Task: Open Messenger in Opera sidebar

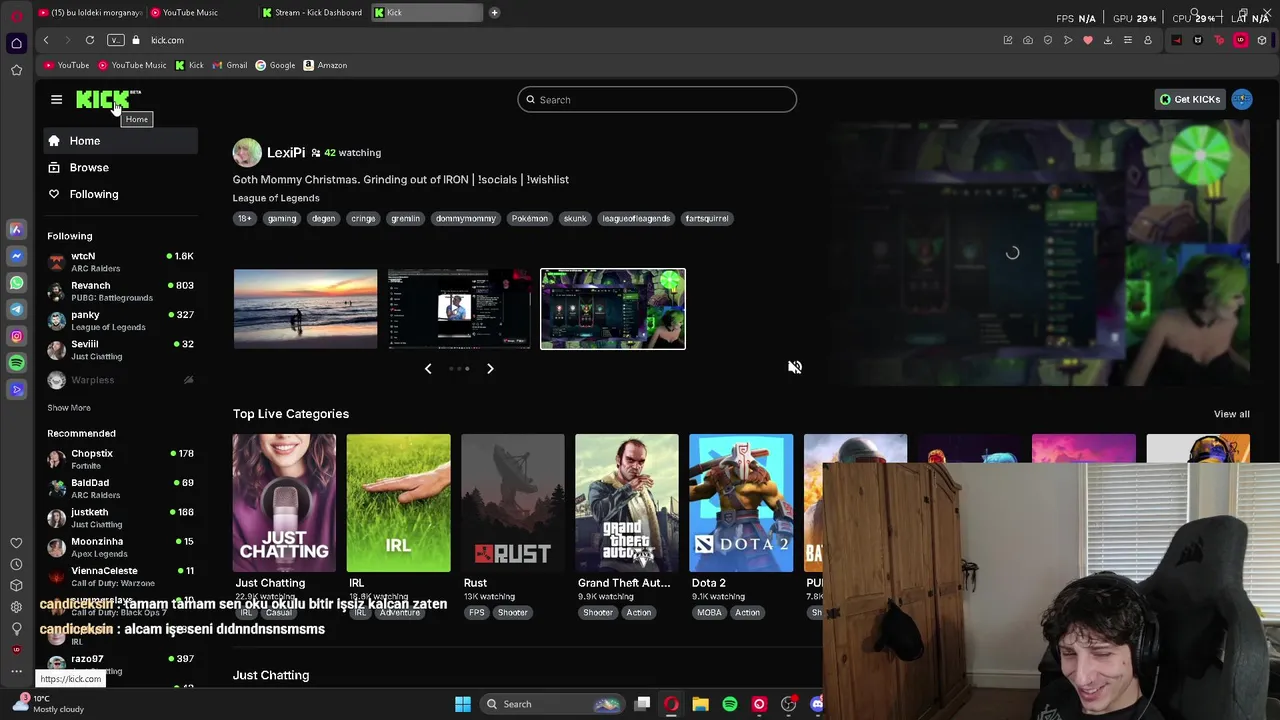Action: [x=16, y=256]
